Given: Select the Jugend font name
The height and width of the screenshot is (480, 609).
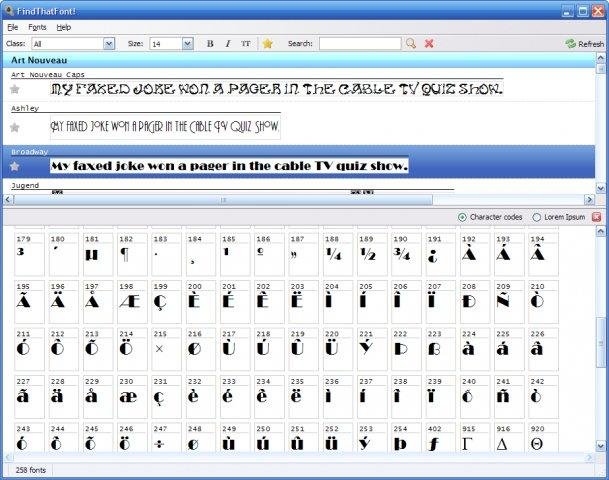Looking at the screenshot, I should [x=25, y=186].
